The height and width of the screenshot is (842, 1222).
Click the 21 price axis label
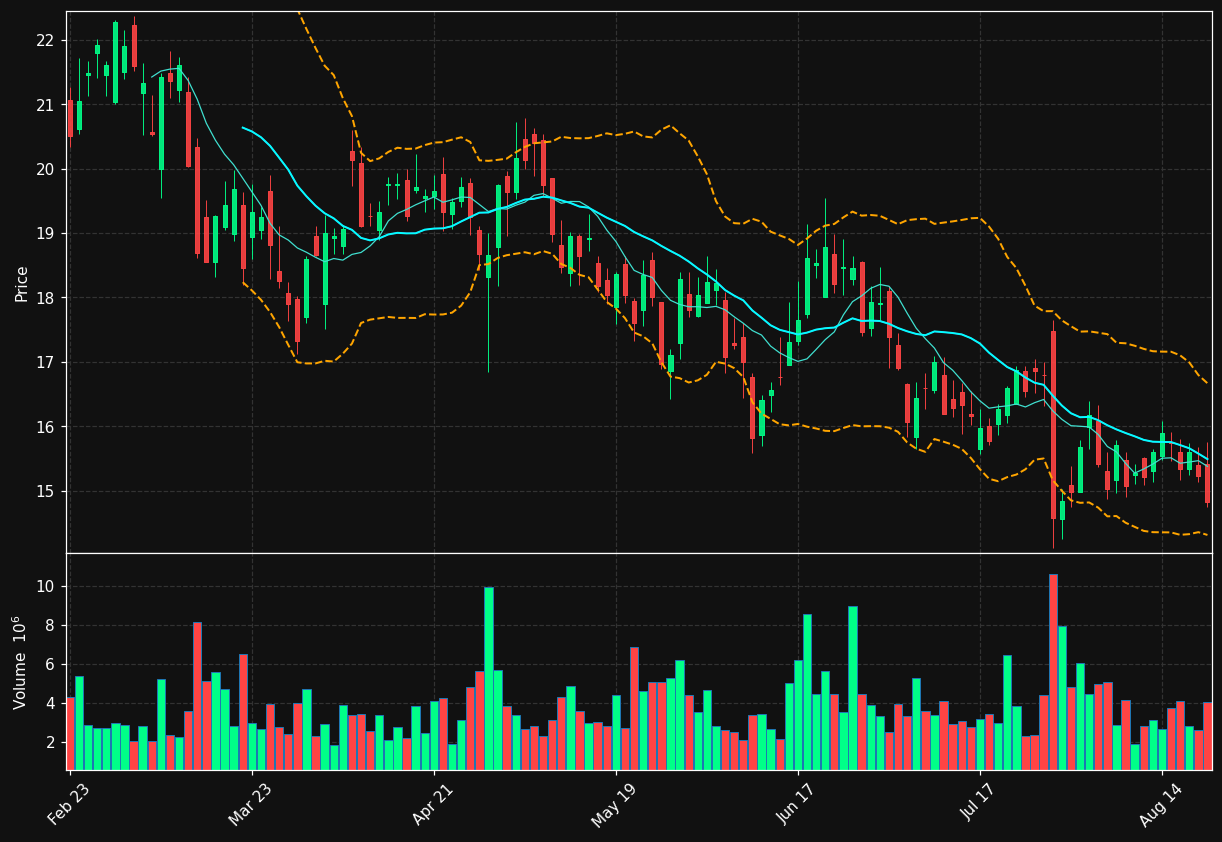[x=45, y=105]
